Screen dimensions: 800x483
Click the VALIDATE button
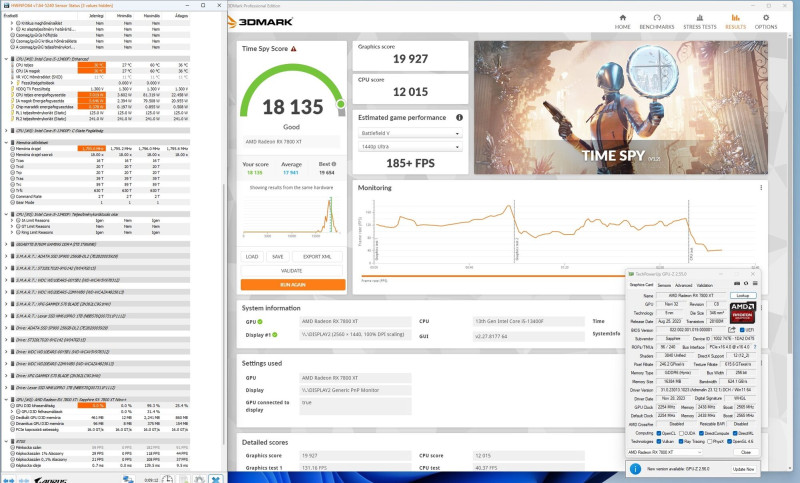[291, 271]
